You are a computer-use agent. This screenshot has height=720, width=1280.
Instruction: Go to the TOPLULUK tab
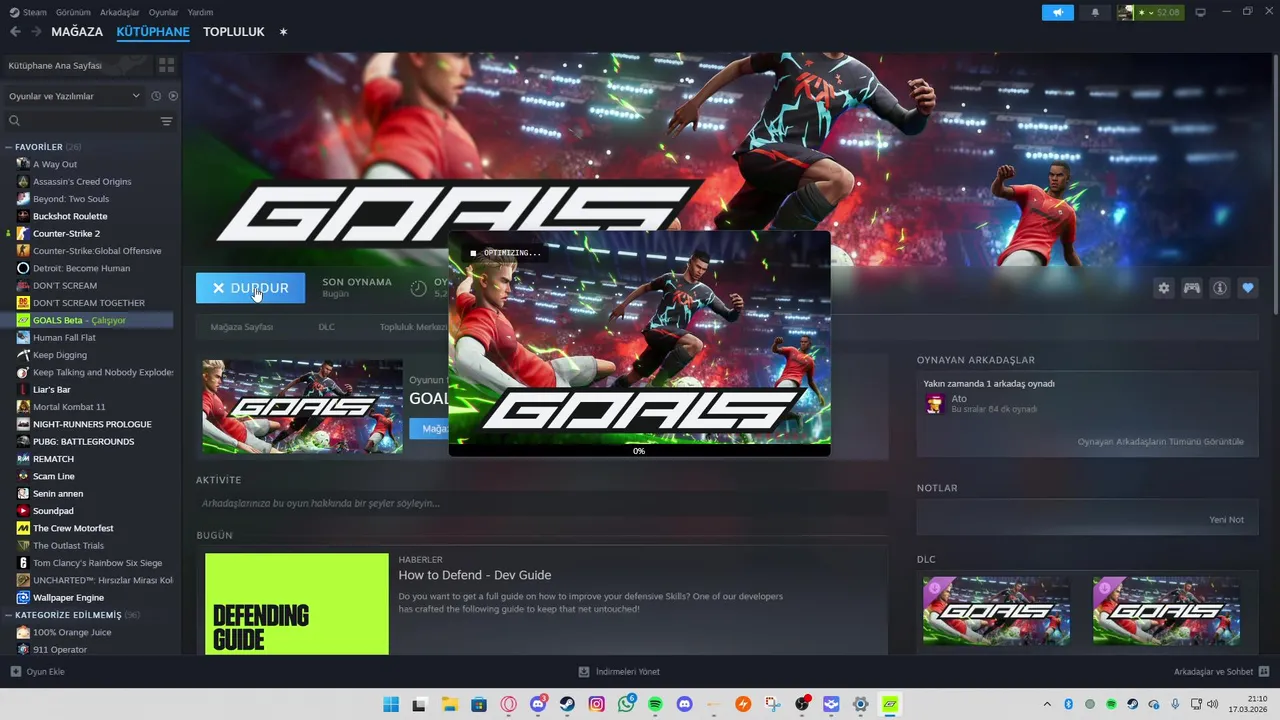click(234, 32)
